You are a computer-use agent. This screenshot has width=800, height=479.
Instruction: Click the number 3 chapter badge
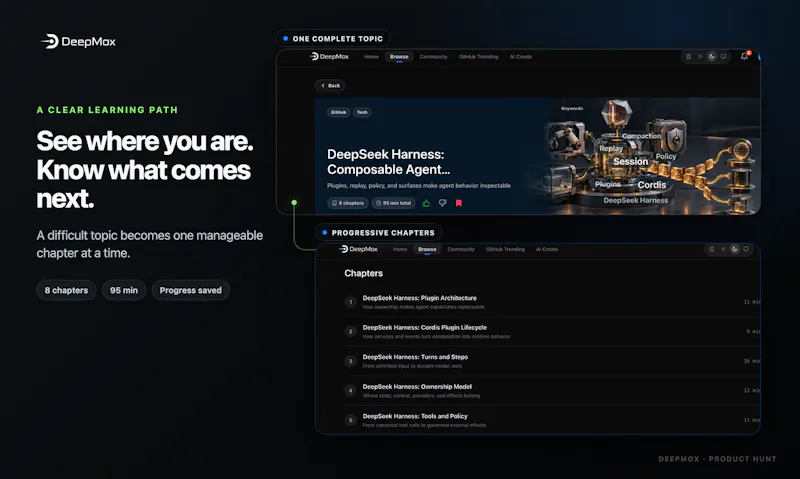coord(351,361)
